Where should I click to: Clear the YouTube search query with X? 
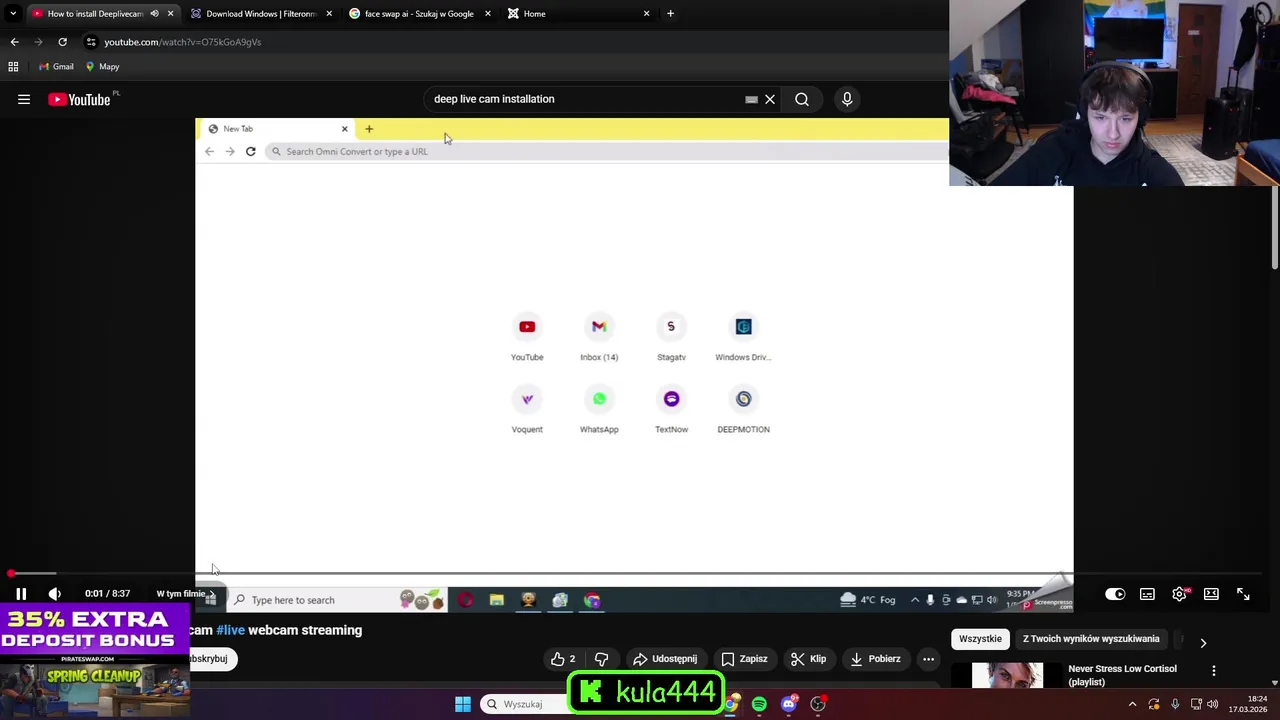click(770, 99)
